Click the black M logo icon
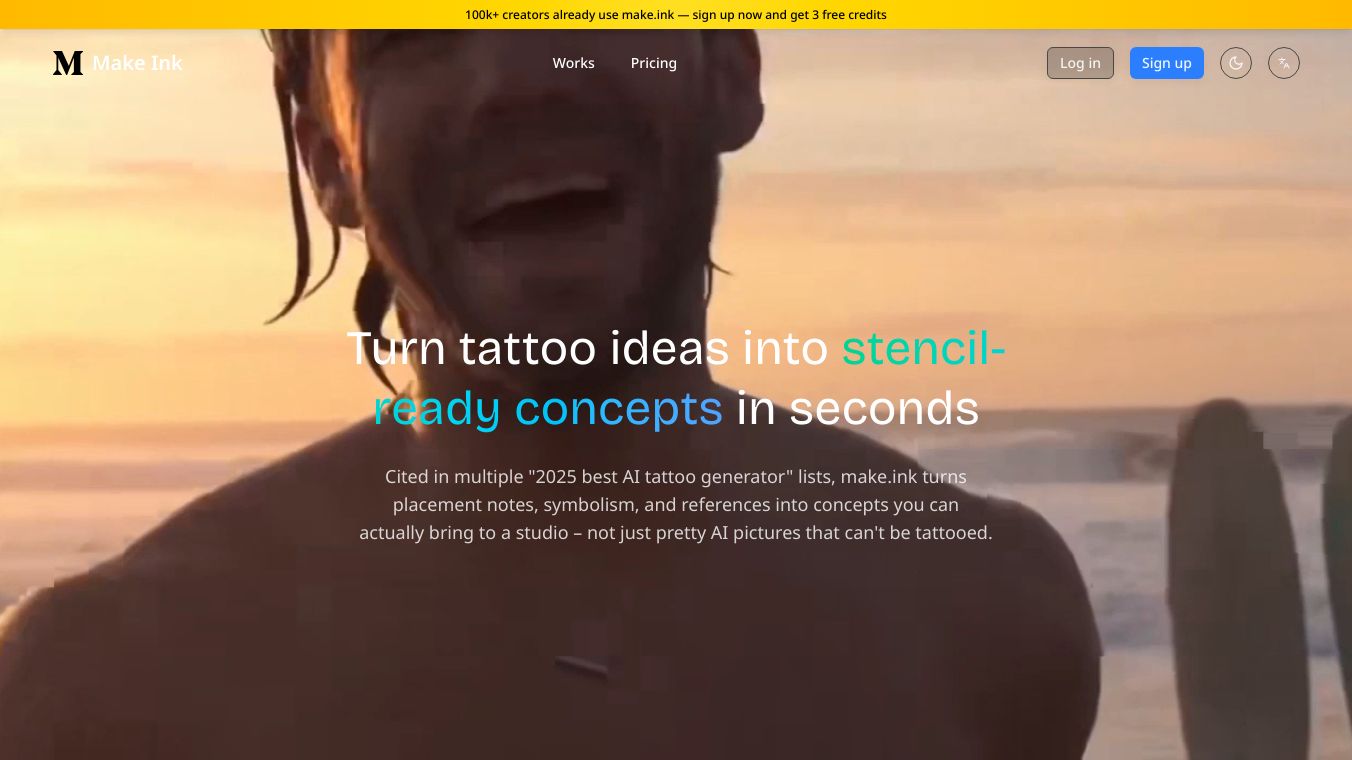This screenshot has width=1352, height=760. [x=68, y=63]
